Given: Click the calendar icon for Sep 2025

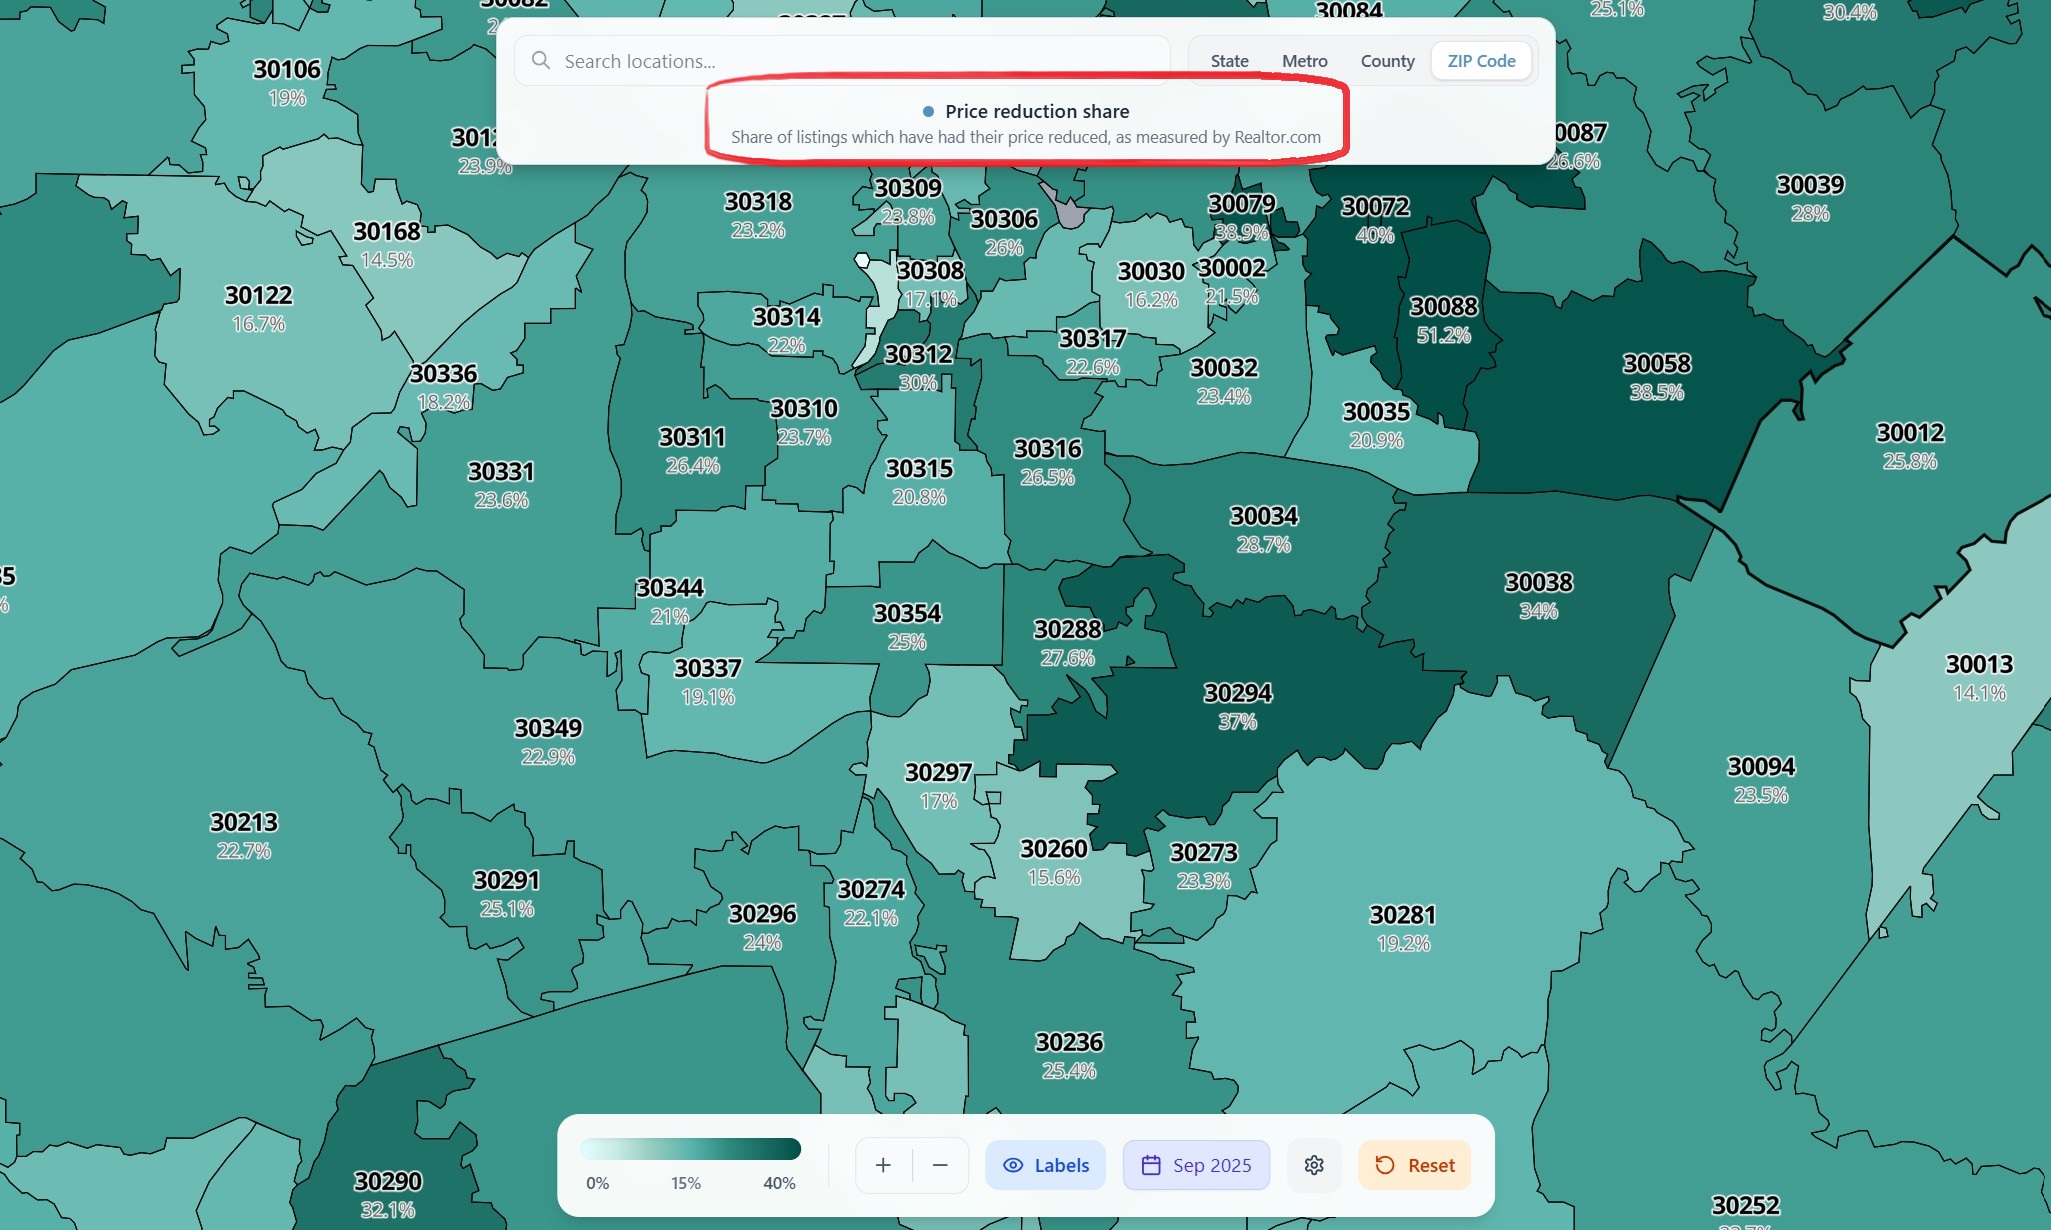Looking at the screenshot, I should tap(1151, 1165).
